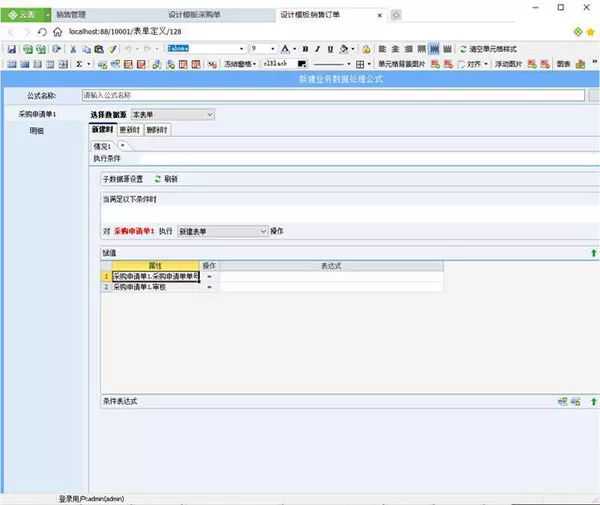Screen dimensions: 600x505
Task: Click the Sum sigma icon
Action: [79, 64]
